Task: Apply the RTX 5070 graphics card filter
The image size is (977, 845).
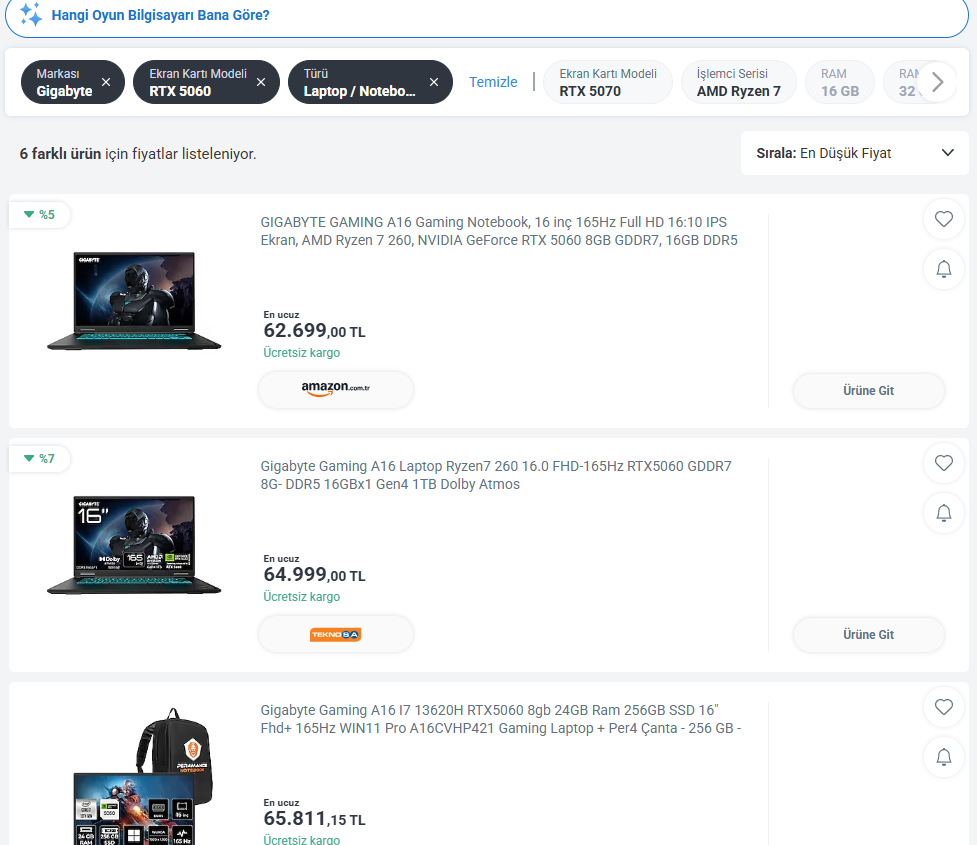Action: [608, 82]
